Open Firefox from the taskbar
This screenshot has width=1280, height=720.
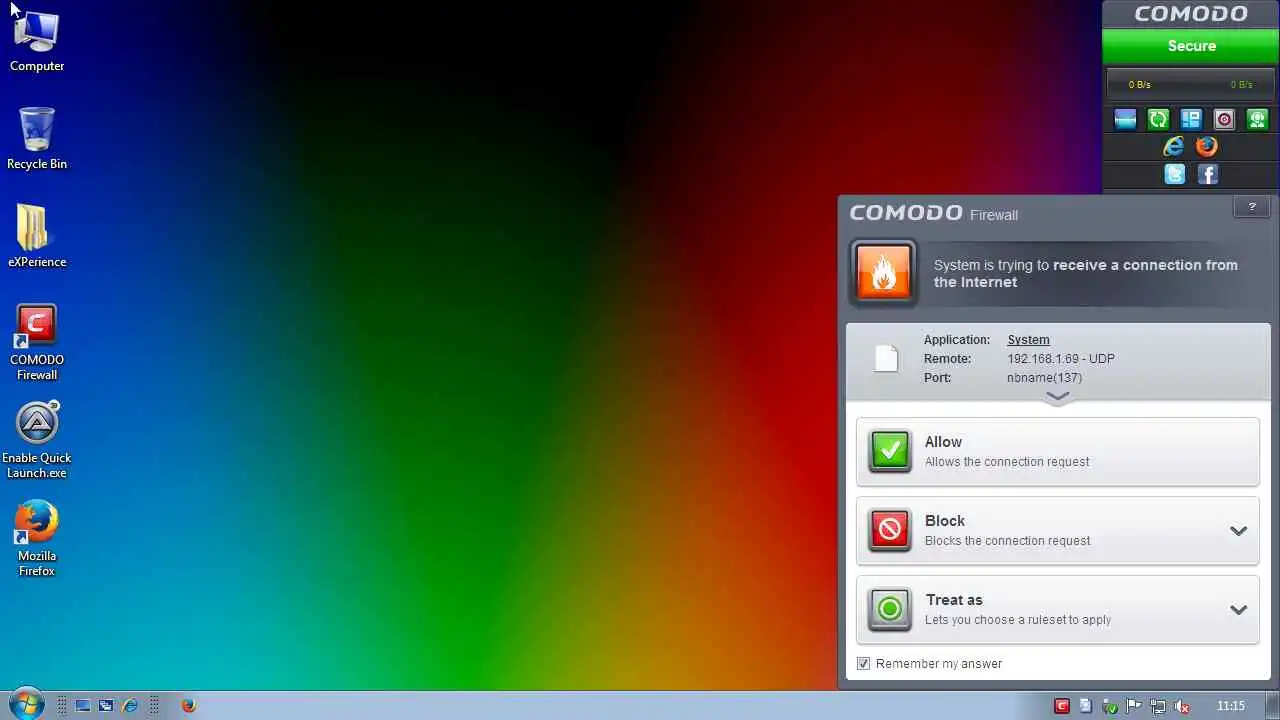[188, 706]
